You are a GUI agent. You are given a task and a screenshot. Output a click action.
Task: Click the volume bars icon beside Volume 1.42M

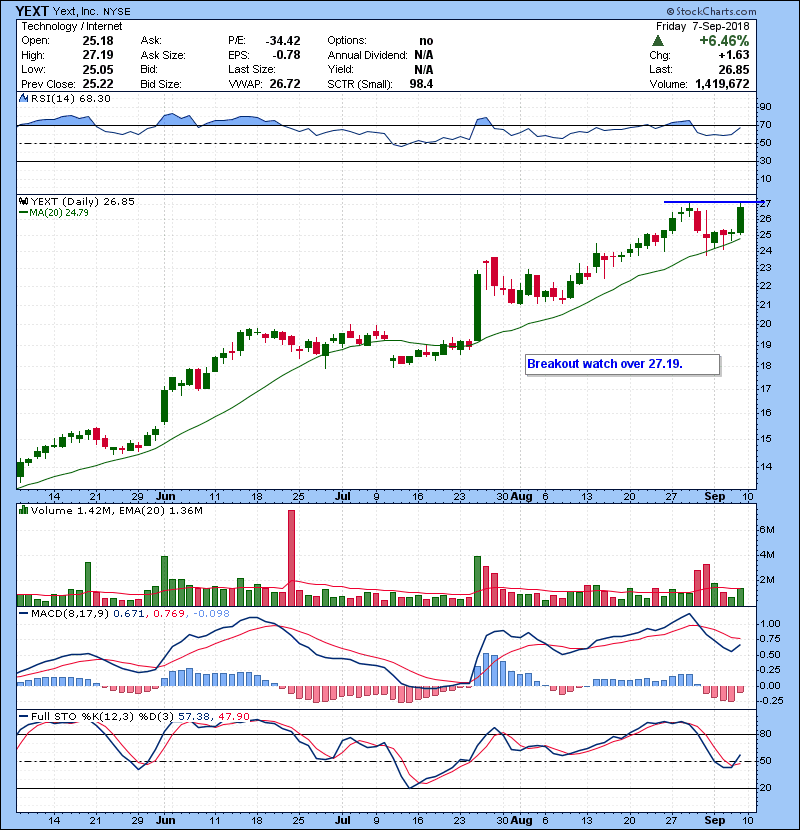click(23, 510)
